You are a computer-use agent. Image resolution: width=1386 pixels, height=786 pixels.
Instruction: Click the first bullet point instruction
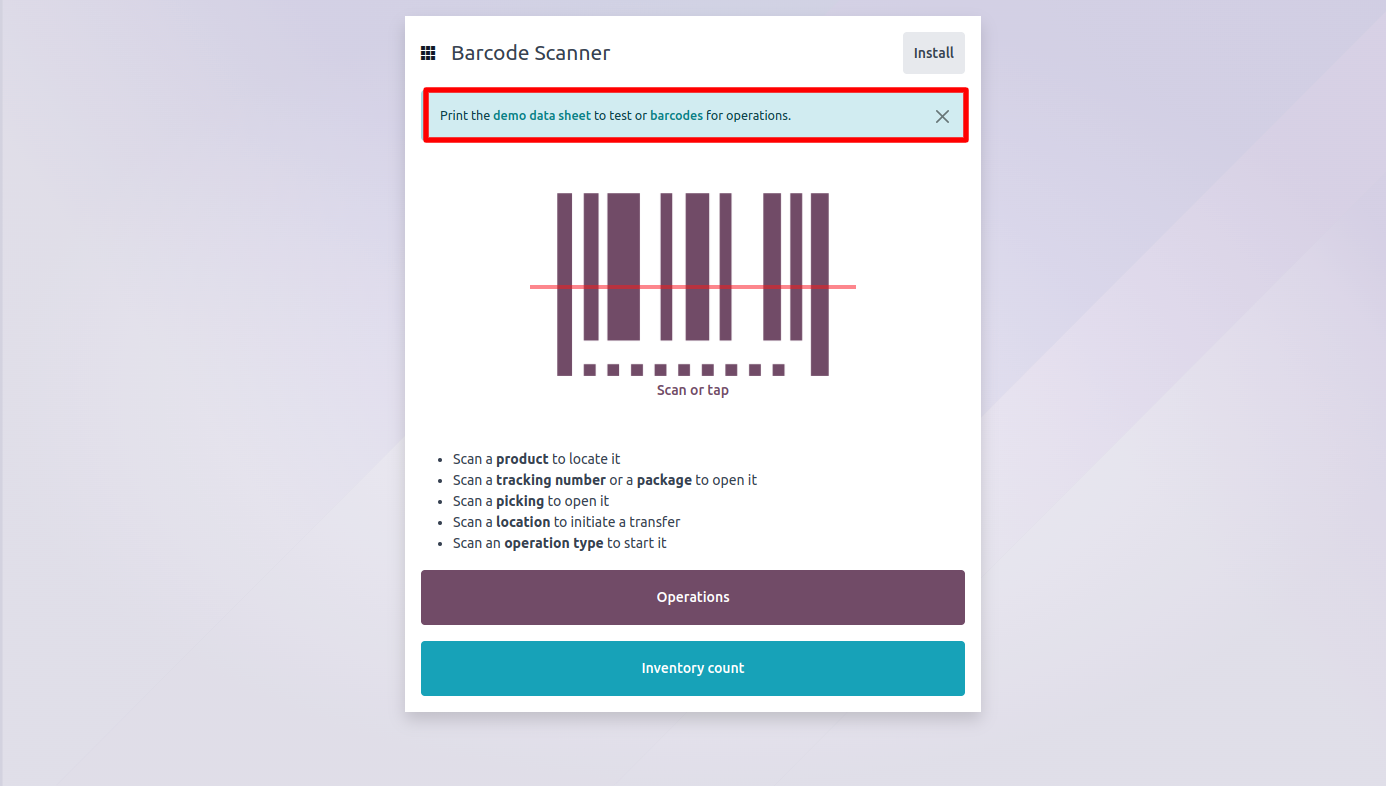click(536, 458)
